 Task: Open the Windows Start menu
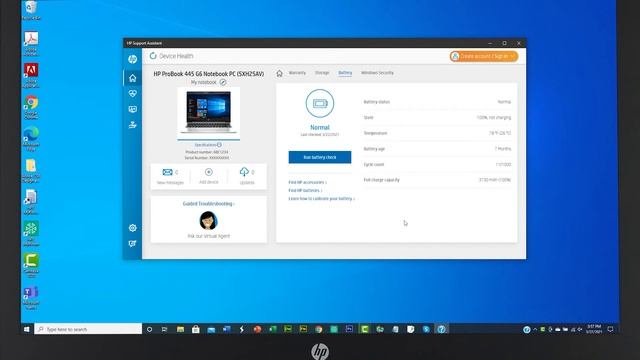point(27,329)
